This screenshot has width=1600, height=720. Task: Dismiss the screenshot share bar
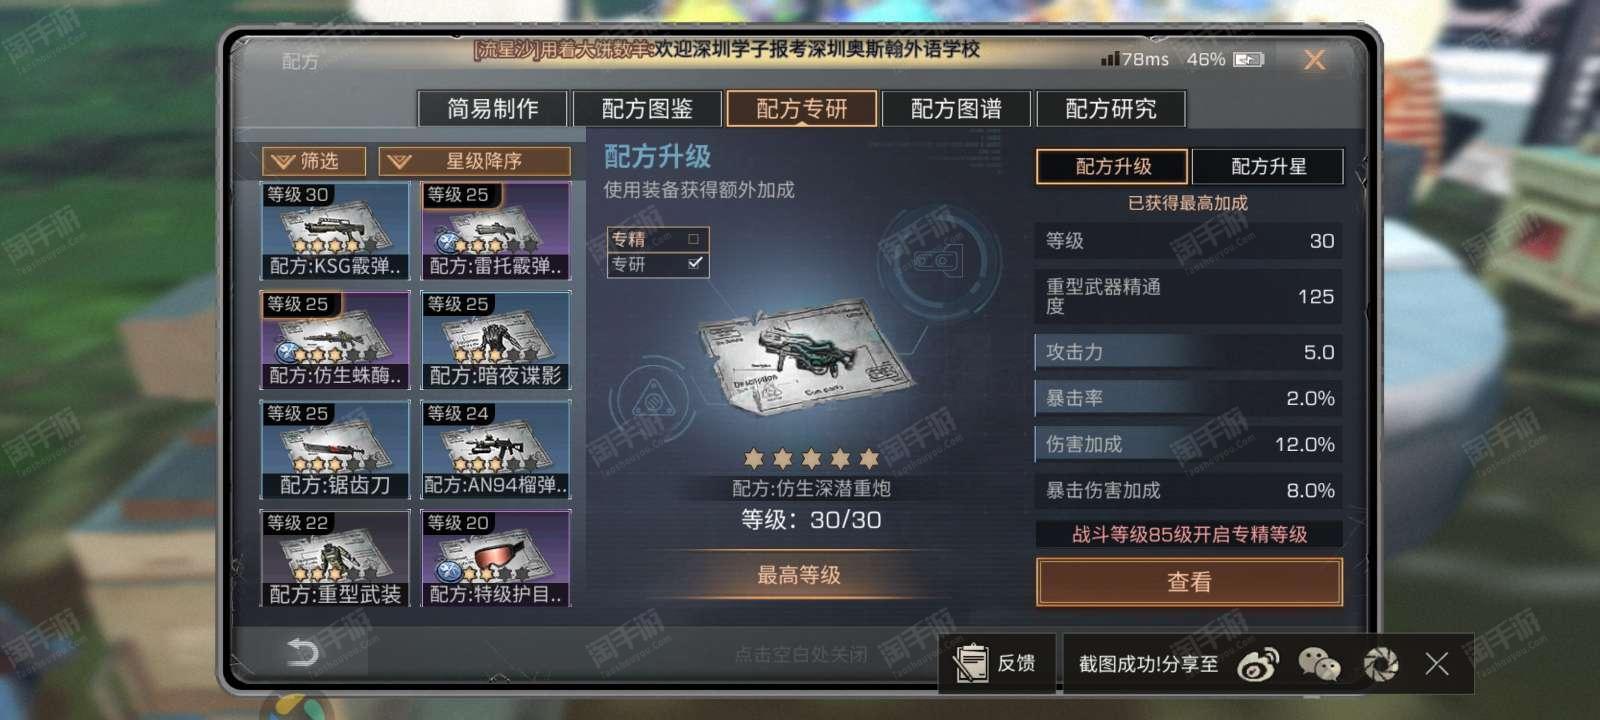(x=1437, y=663)
